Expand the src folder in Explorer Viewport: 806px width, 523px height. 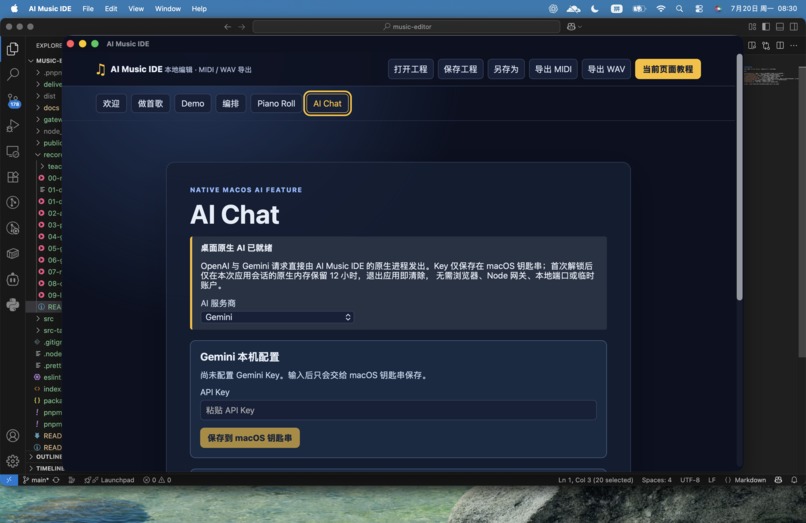46,319
